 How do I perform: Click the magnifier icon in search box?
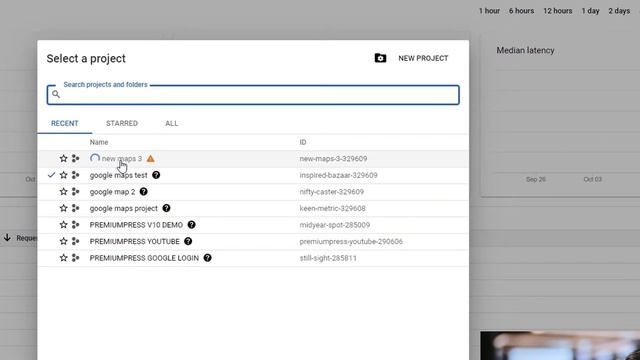56,94
